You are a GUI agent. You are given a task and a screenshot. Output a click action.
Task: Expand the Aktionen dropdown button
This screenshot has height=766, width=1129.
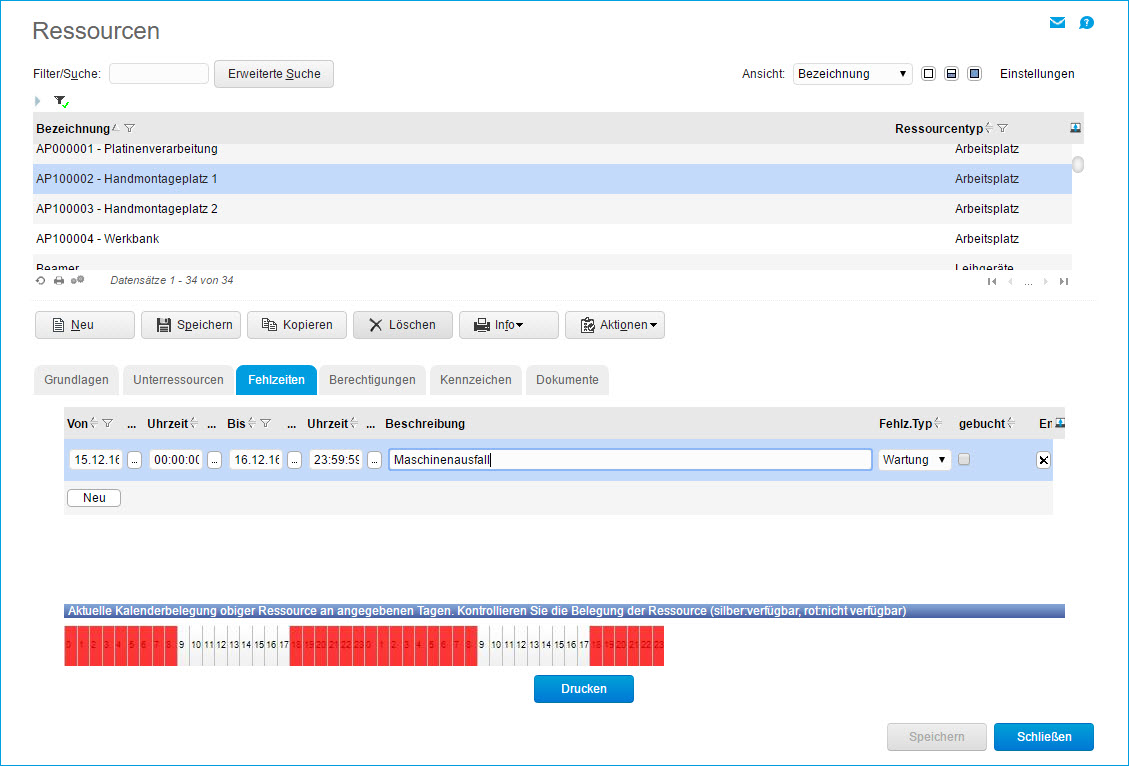point(614,325)
